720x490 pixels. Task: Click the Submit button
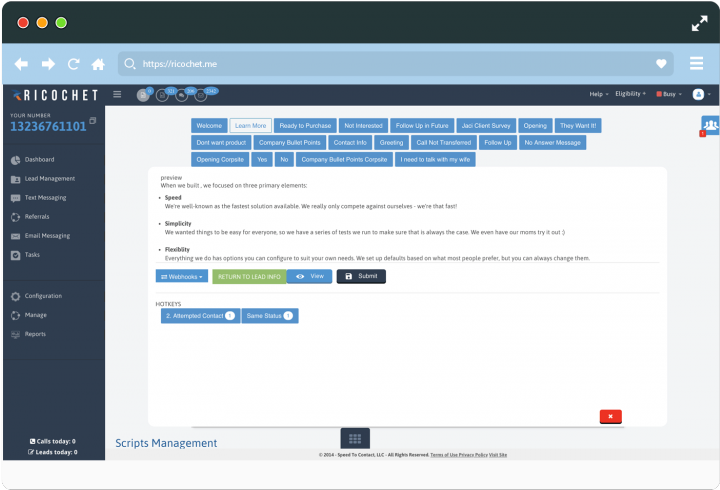tap(361, 276)
